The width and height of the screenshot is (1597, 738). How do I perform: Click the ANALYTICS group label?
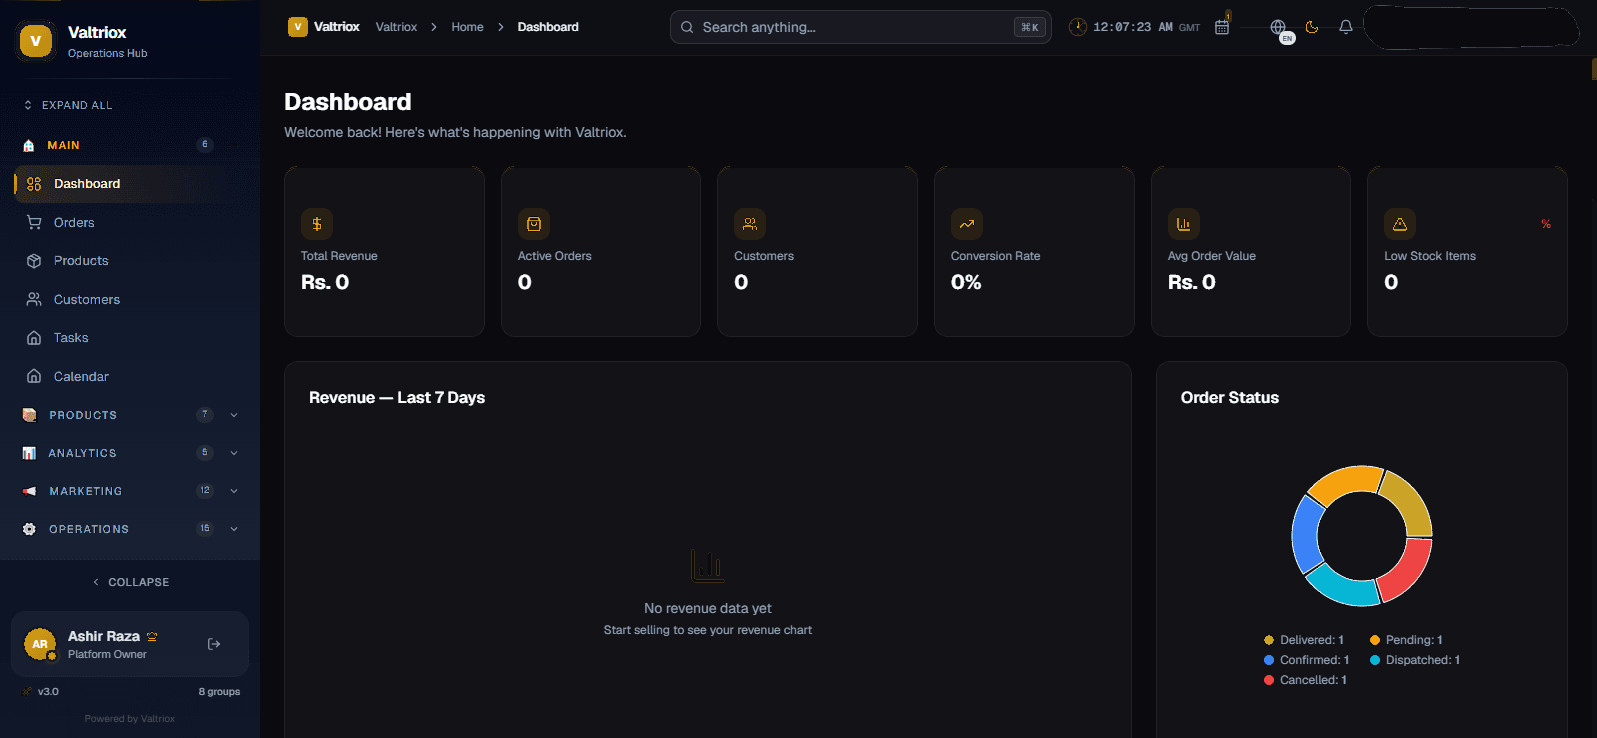[82, 453]
